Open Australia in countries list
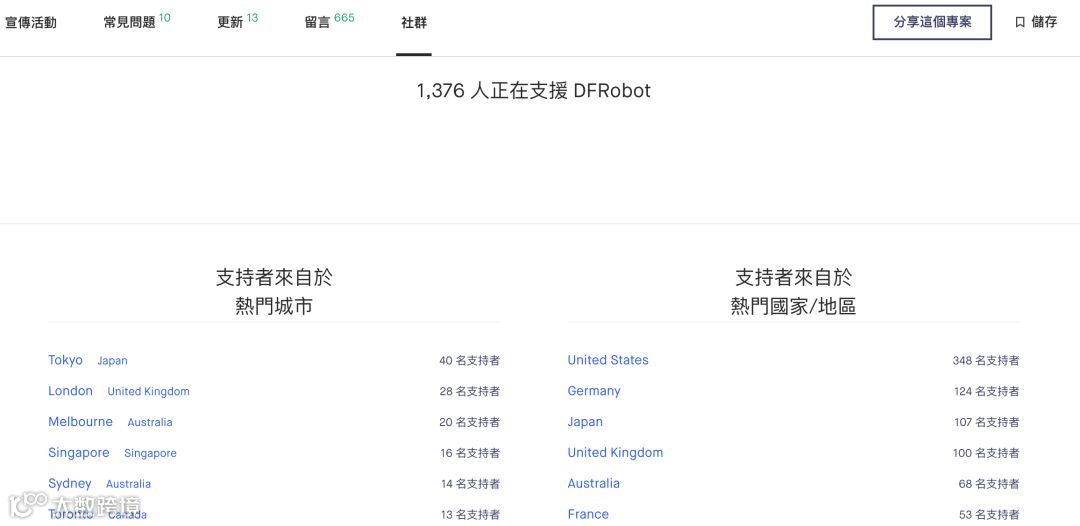 594,484
